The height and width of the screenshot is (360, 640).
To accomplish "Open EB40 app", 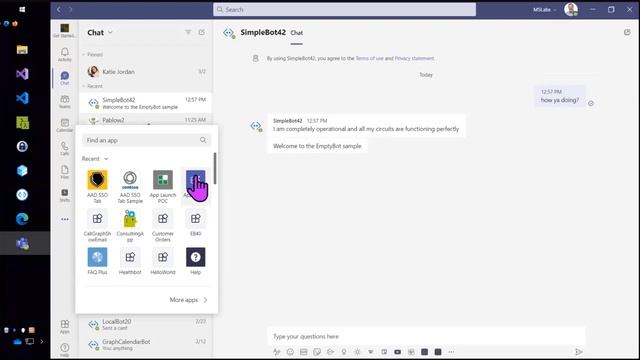I will (196, 223).
